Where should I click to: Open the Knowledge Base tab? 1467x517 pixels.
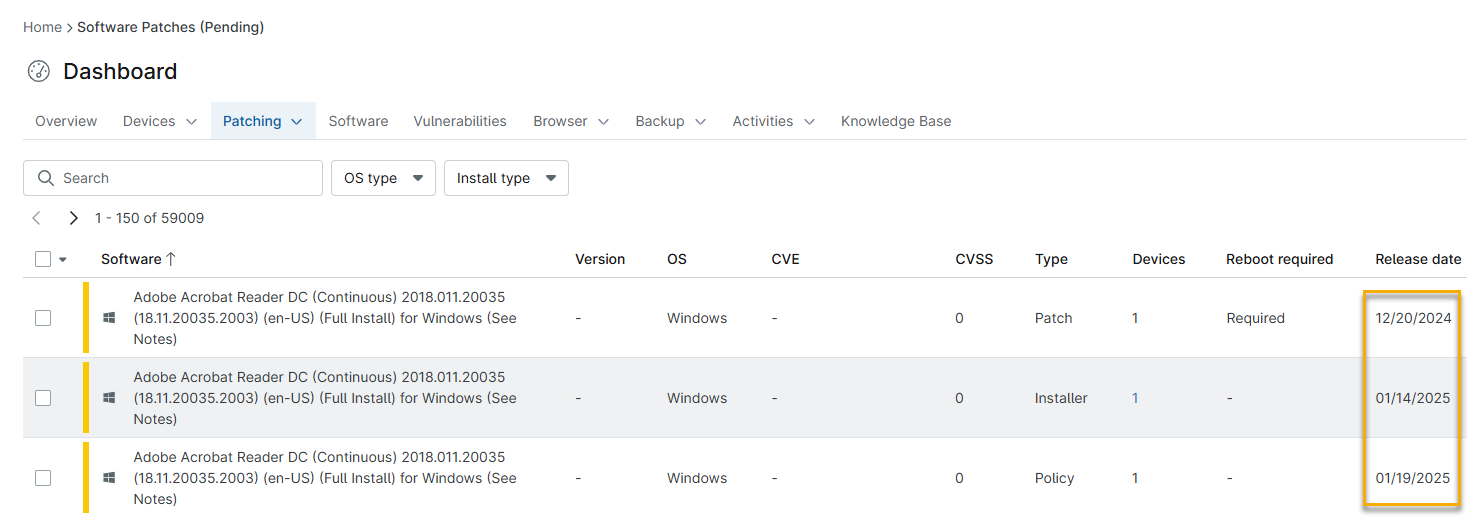[x=895, y=121]
